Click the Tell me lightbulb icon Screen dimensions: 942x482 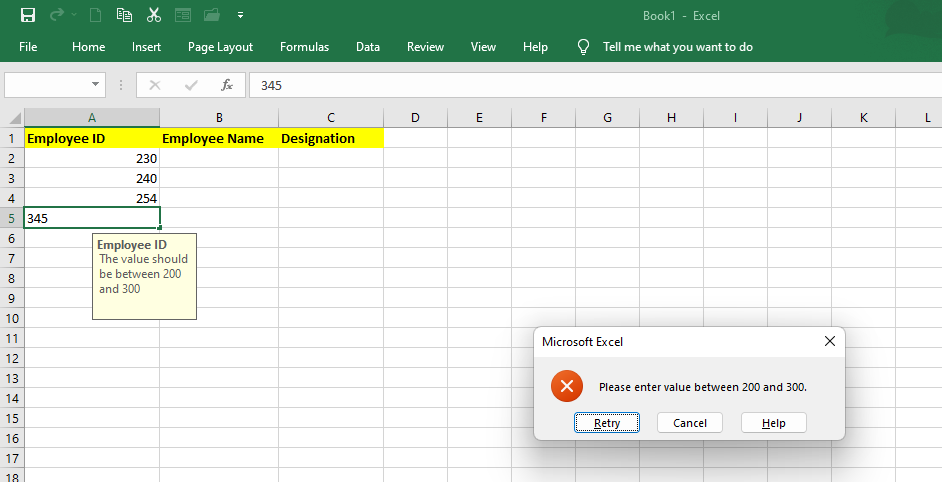click(x=584, y=47)
